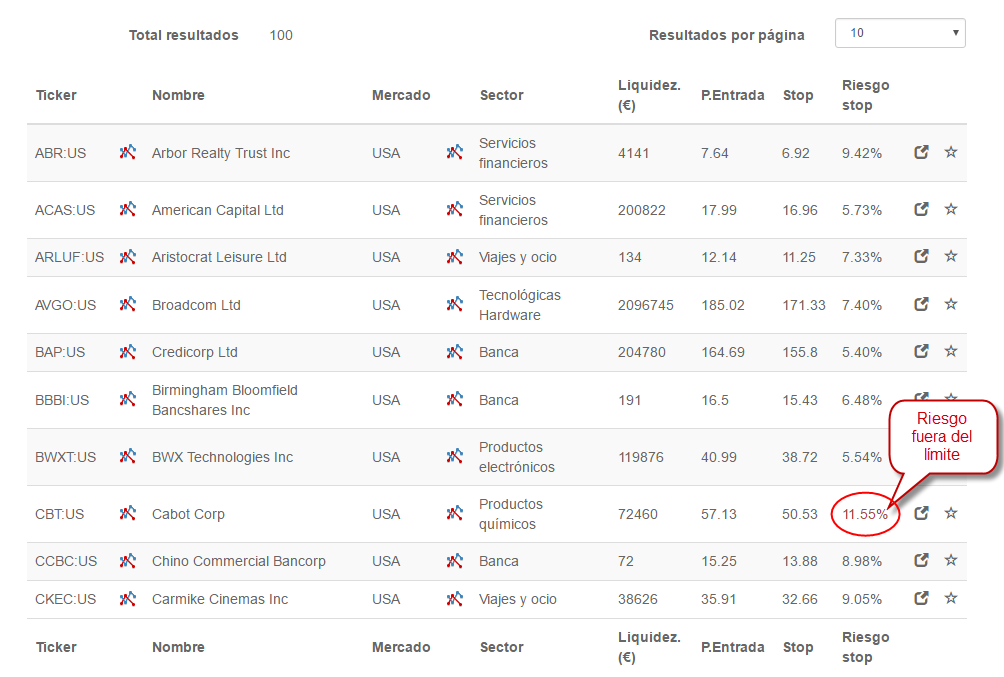Click chart icon next to ABR:US ticker
Screen dimensions: 1004x677
click(127, 152)
